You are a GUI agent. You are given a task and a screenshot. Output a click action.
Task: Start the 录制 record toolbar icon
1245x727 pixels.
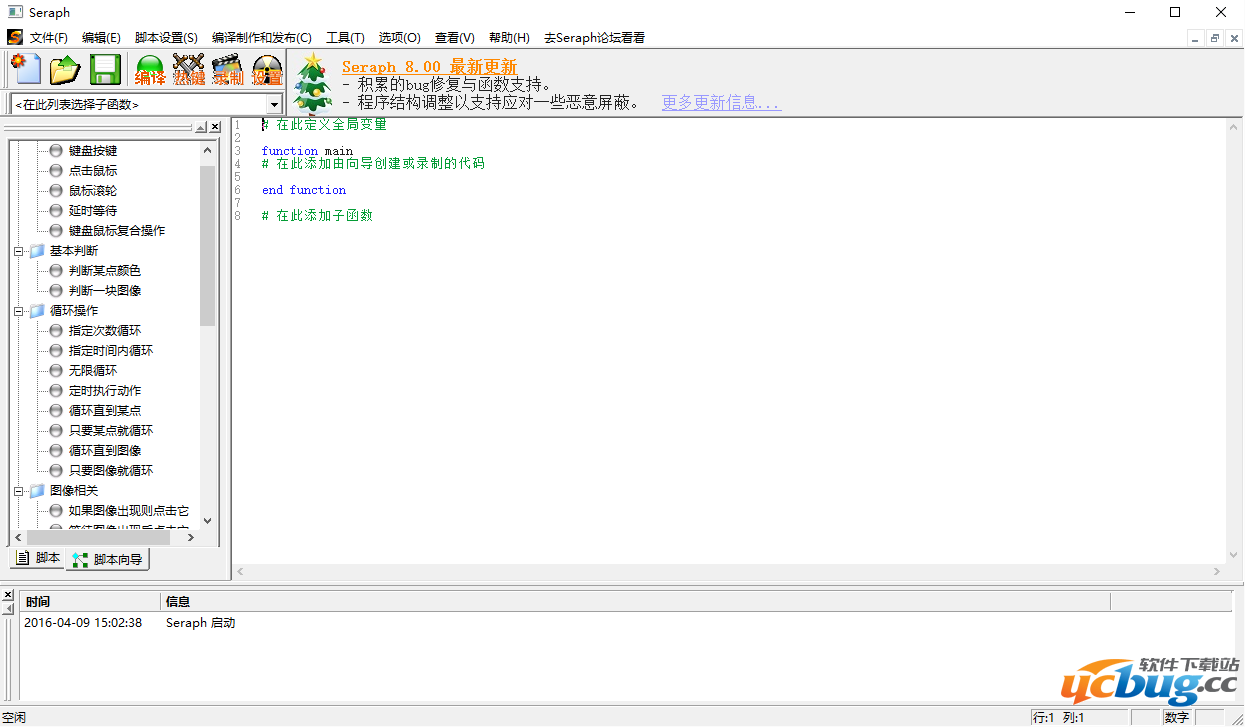(228, 69)
